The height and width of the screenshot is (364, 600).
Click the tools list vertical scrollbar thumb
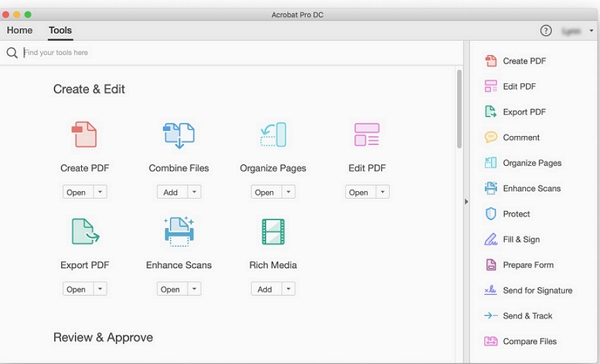[x=459, y=109]
